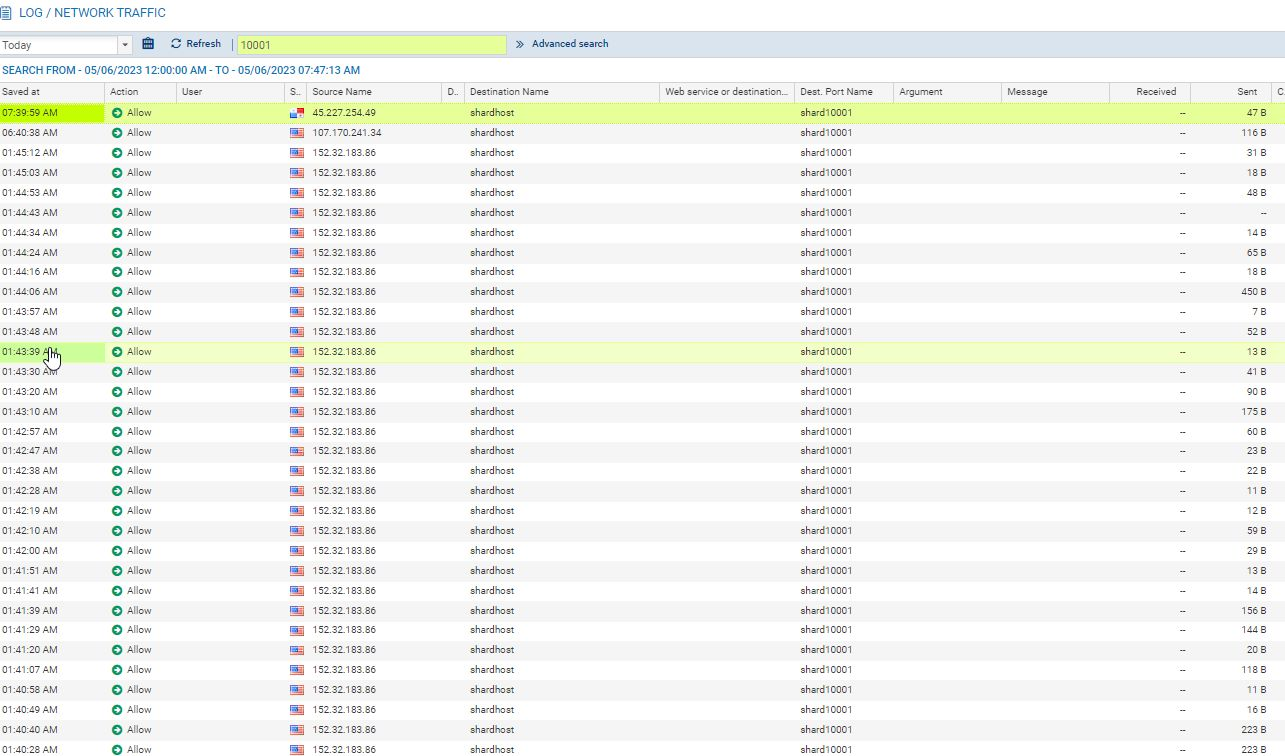Image resolution: width=1285 pixels, height=756 pixels.
Task: Click the US flag on the 01:45:12 AM row
Action: pyautogui.click(x=296, y=152)
